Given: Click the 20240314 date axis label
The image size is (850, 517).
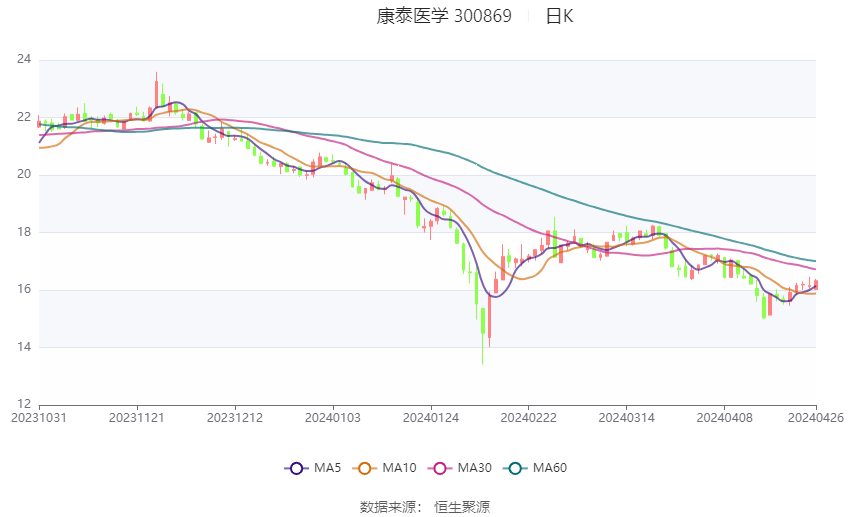Looking at the screenshot, I should point(627,418).
